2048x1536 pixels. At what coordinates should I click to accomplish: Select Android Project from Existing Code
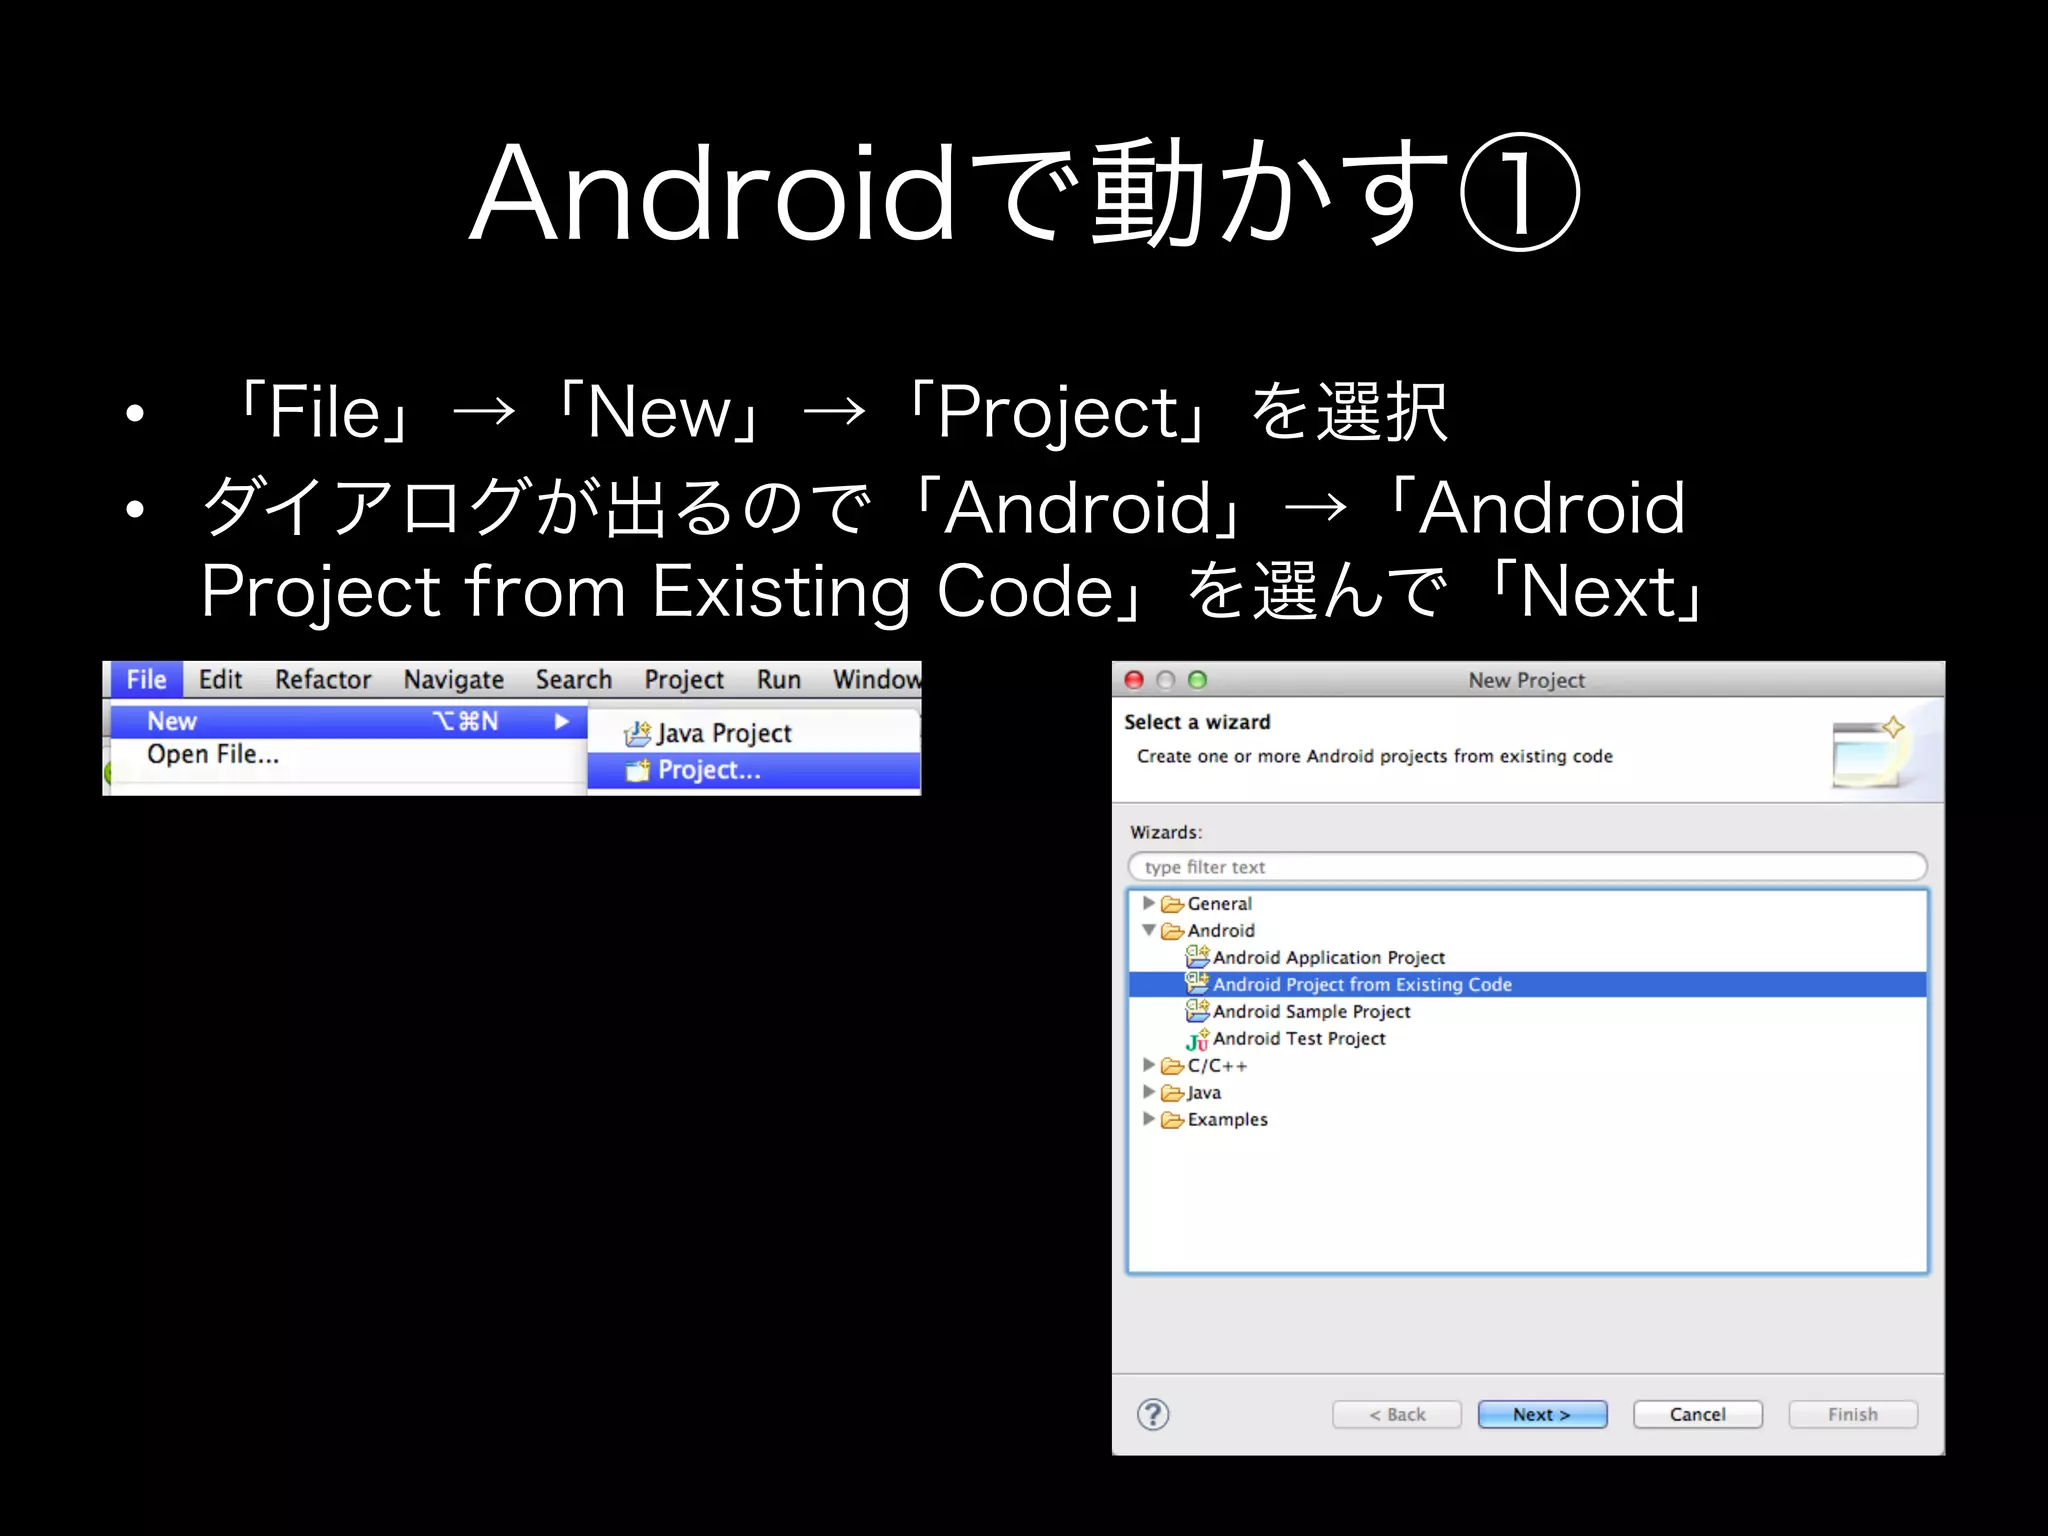[1527, 984]
